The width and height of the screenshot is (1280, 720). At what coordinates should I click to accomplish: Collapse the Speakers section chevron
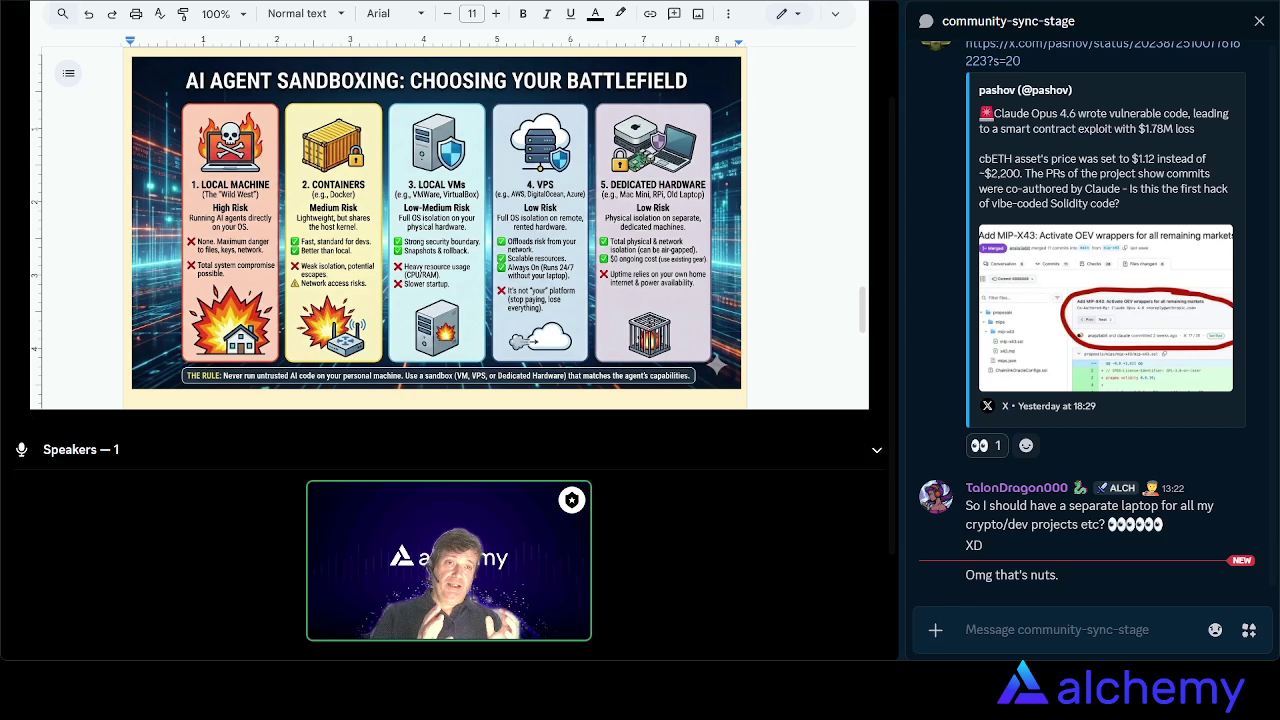coord(877,450)
